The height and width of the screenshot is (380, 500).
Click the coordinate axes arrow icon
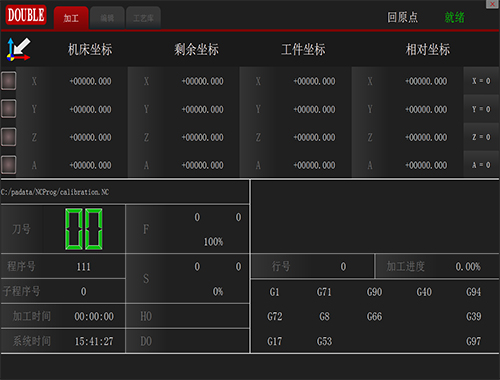click(x=19, y=49)
